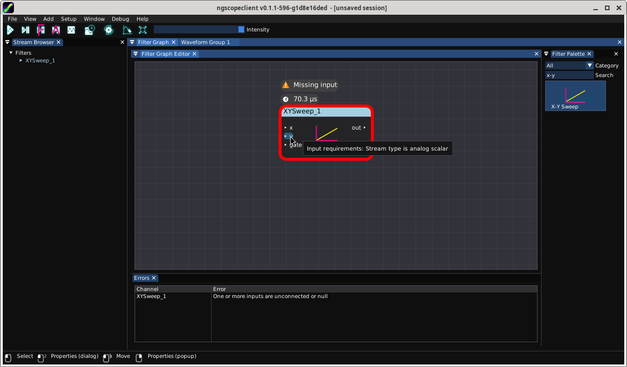This screenshot has width=627, height=367.
Task: Click the X-Y plot icon inside XYSweep_1 node
Action: [x=327, y=133]
